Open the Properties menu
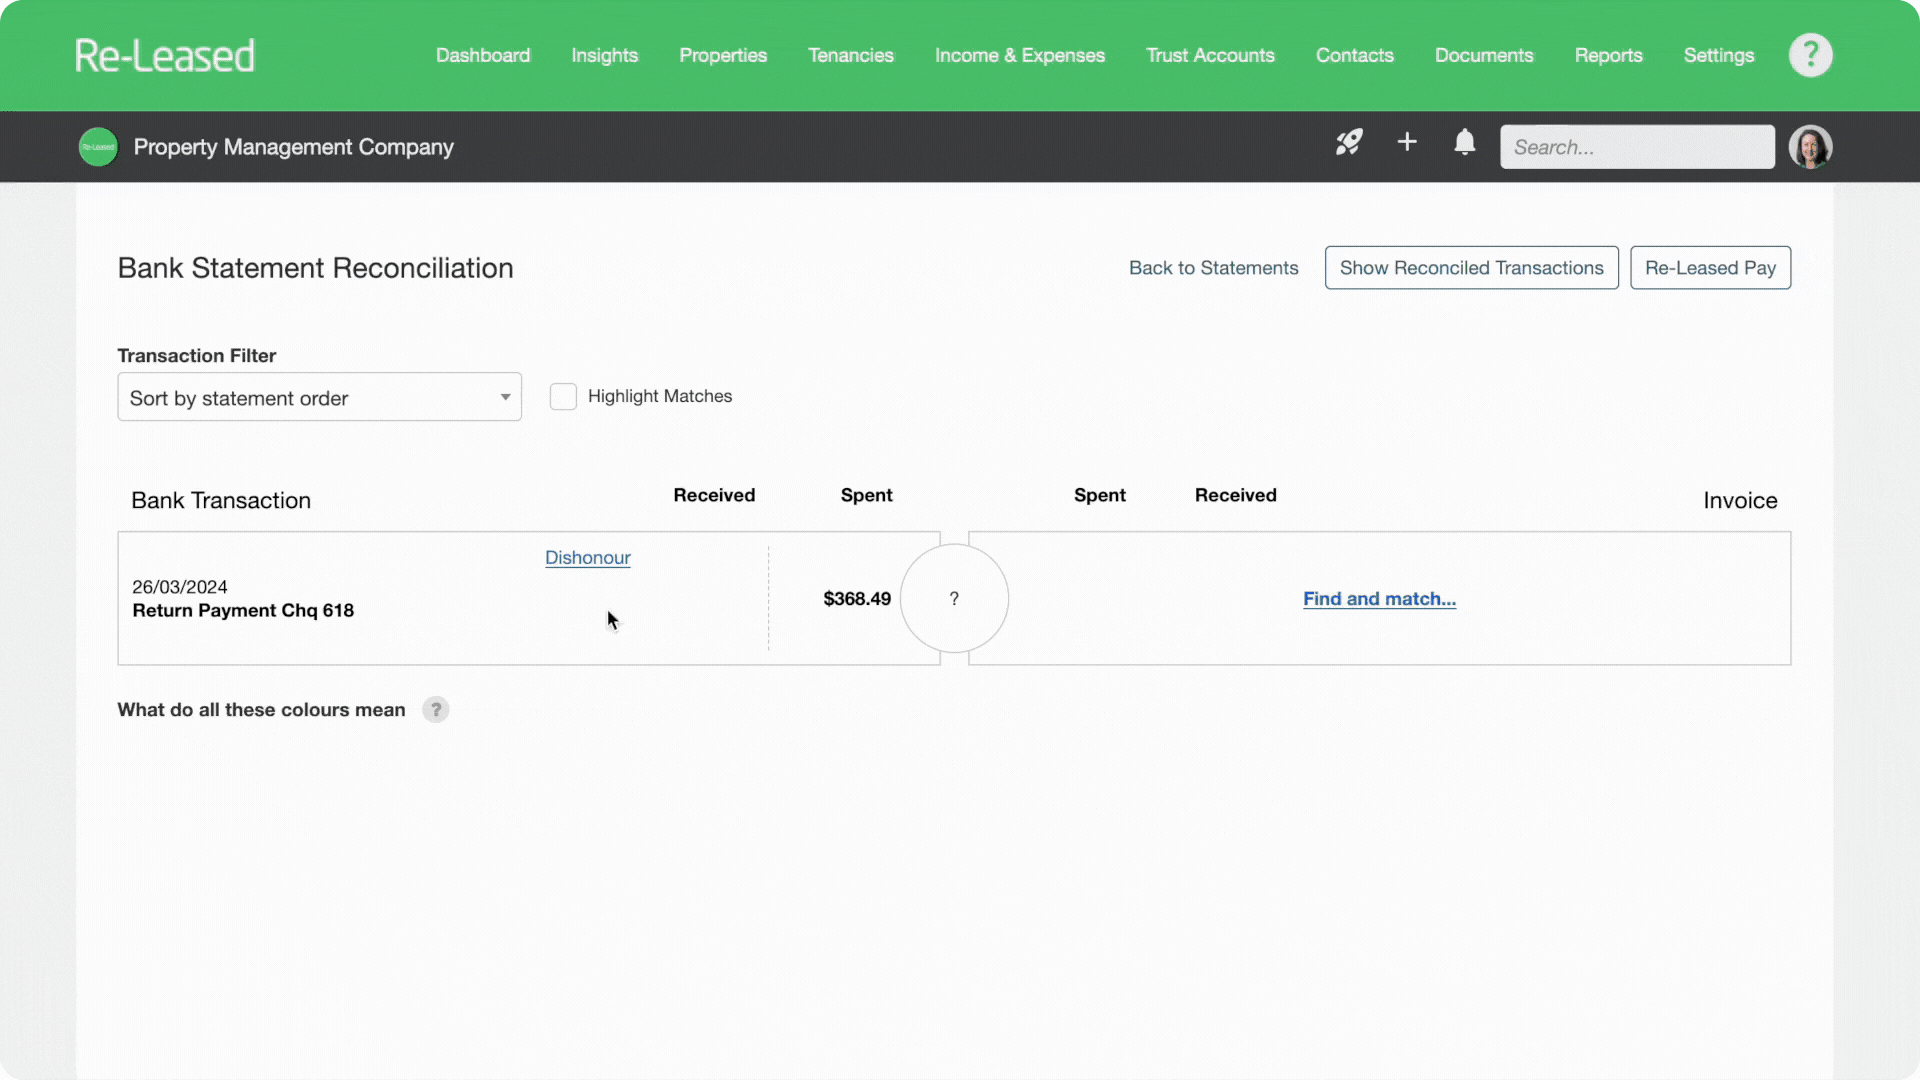Screen dimensions: 1920x1080 point(723,56)
